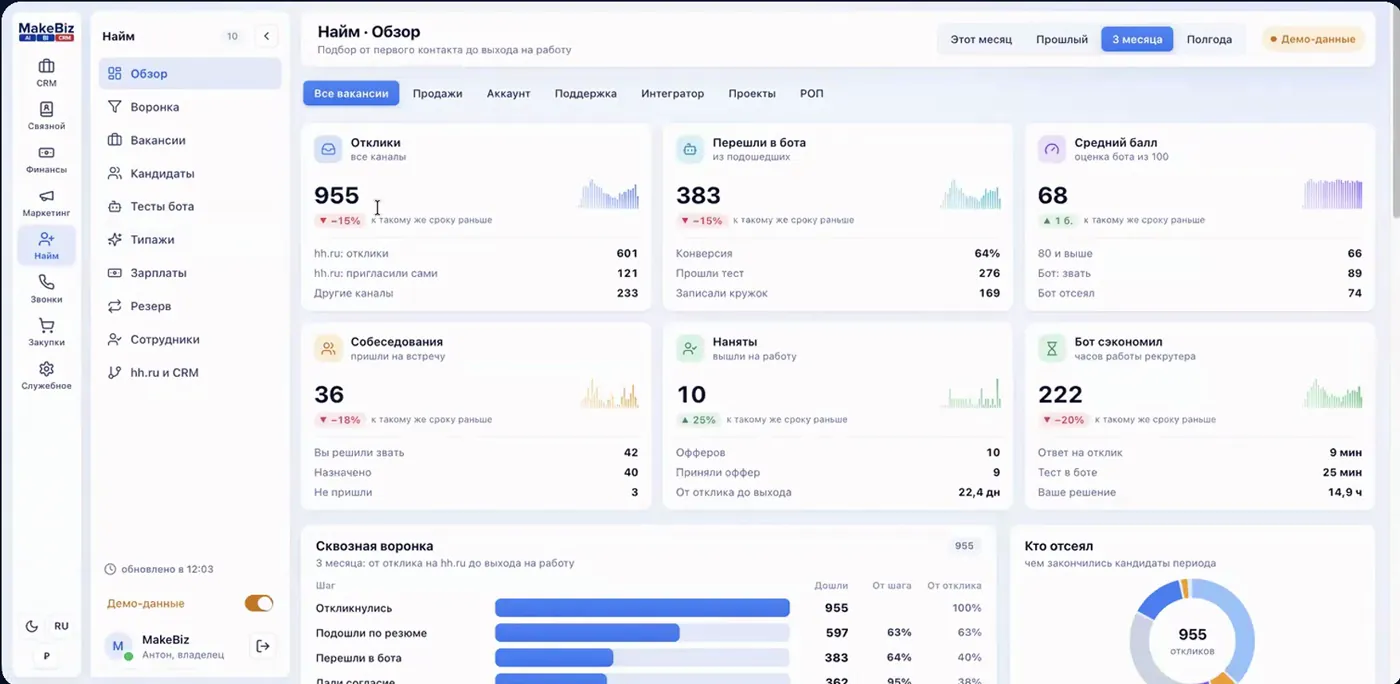Screen dimensions: 1400x684
Task: Switch to the Поддержка tab
Action: pos(585,93)
